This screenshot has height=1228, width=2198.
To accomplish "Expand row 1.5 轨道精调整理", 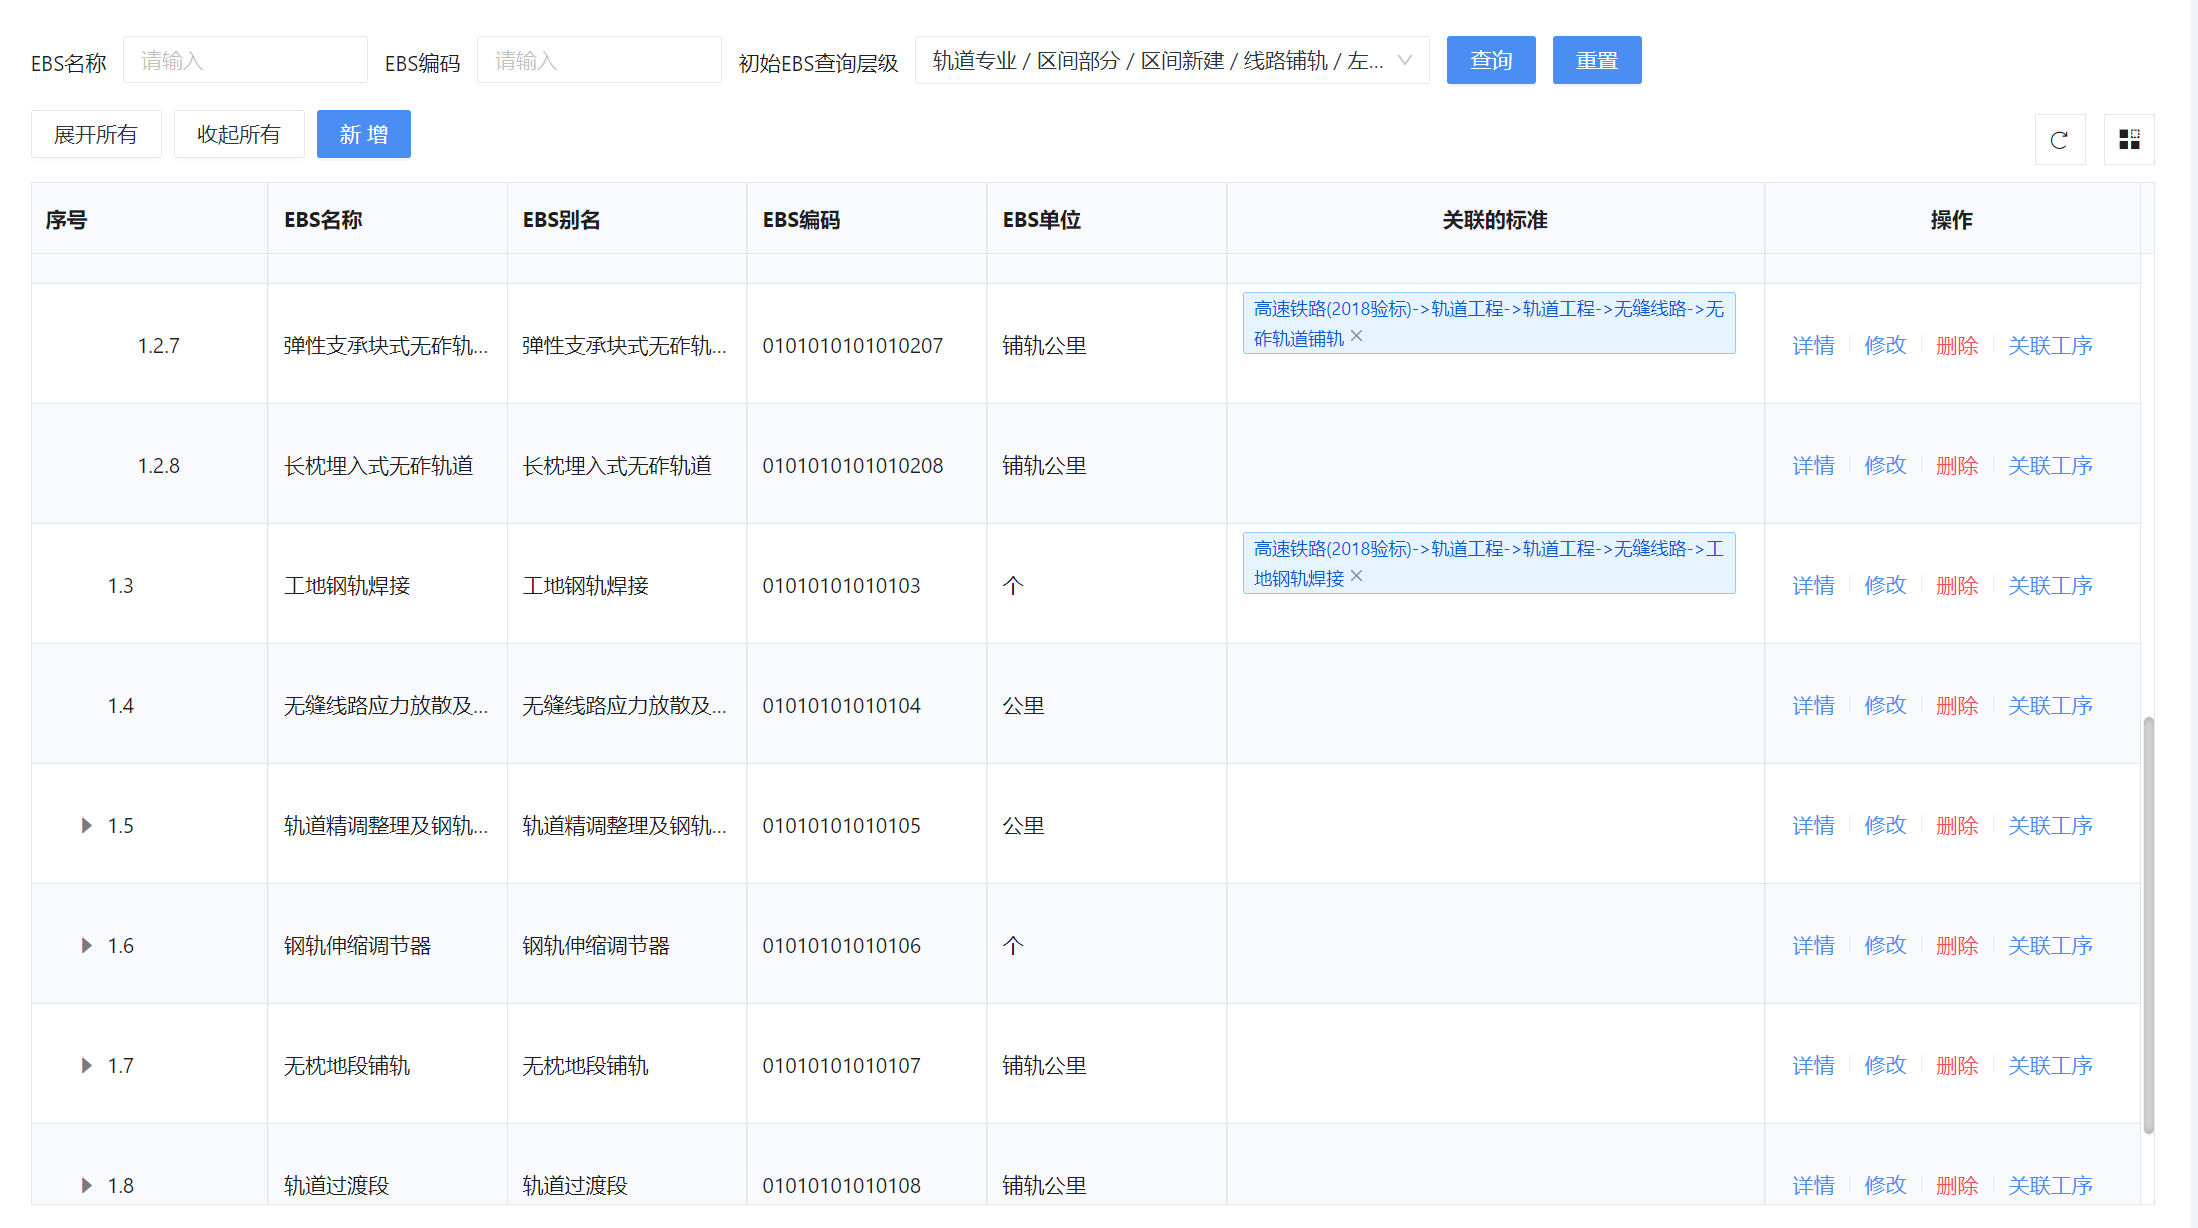I will [x=87, y=826].
